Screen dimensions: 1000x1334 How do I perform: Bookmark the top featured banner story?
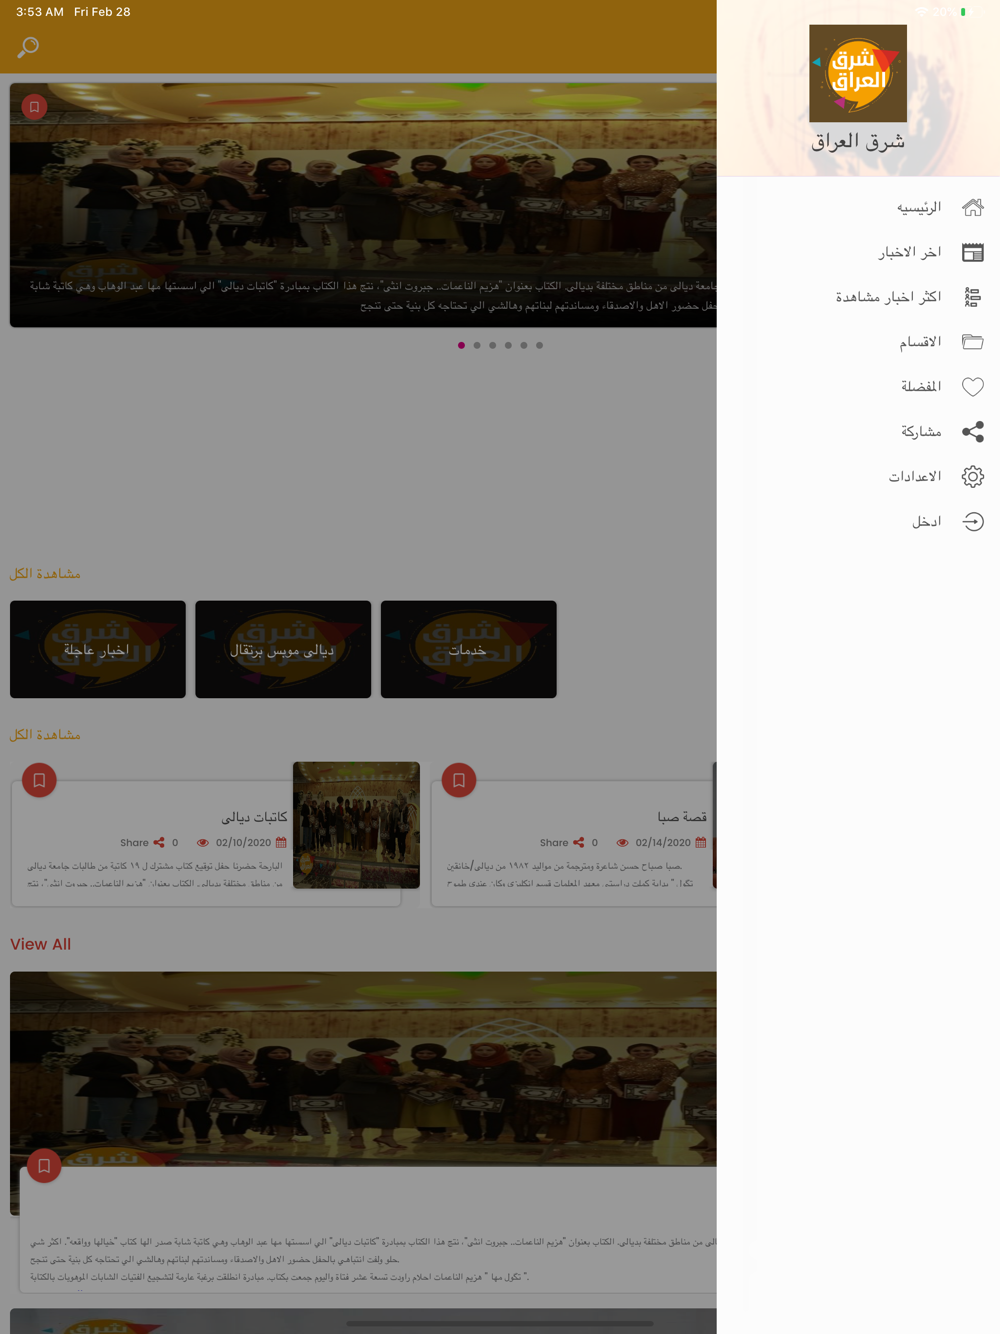(34, 107)
